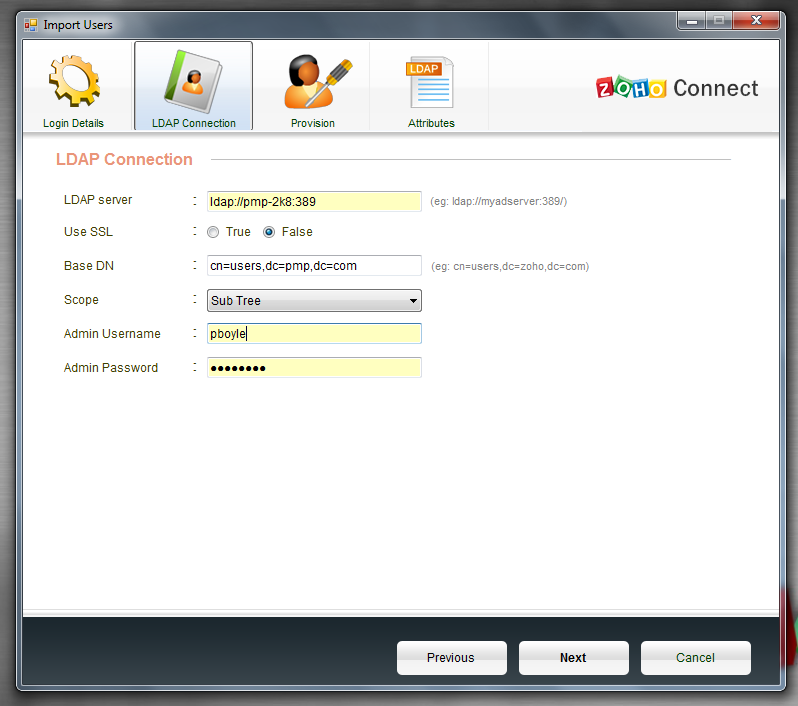Click the 'LDAP server' label
Image resolution: width=798 pixels, height=706 pixels.
98,200
